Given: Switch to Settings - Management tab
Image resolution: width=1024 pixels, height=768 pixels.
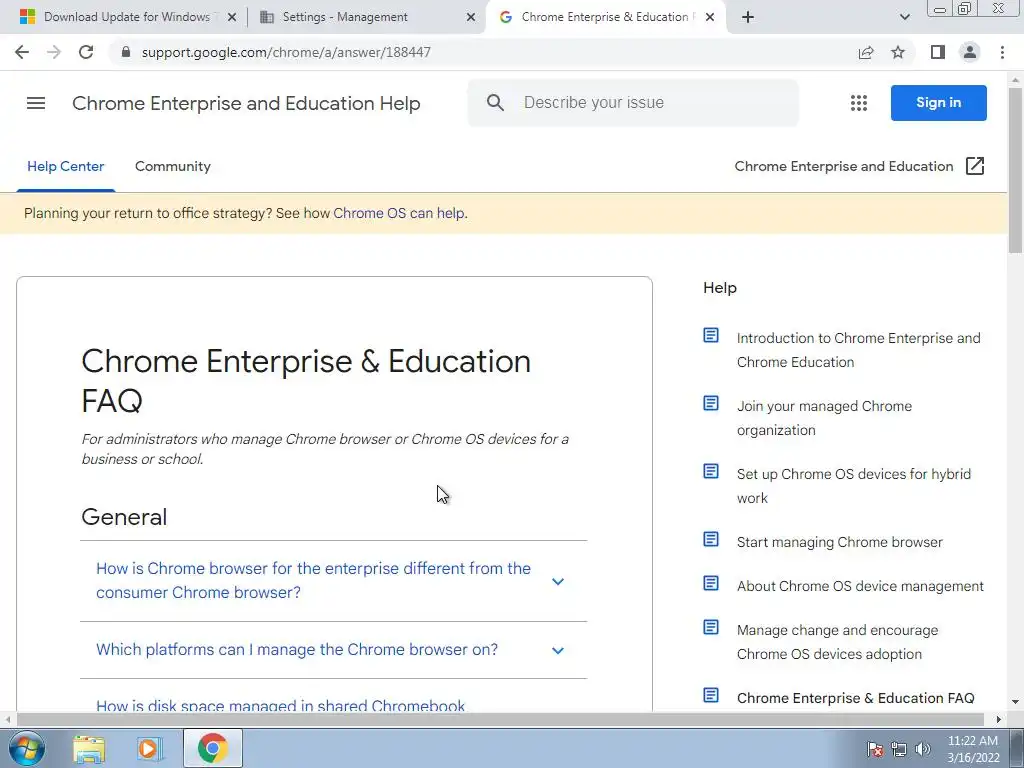Looking at the screenshot, I should point(367,17).
